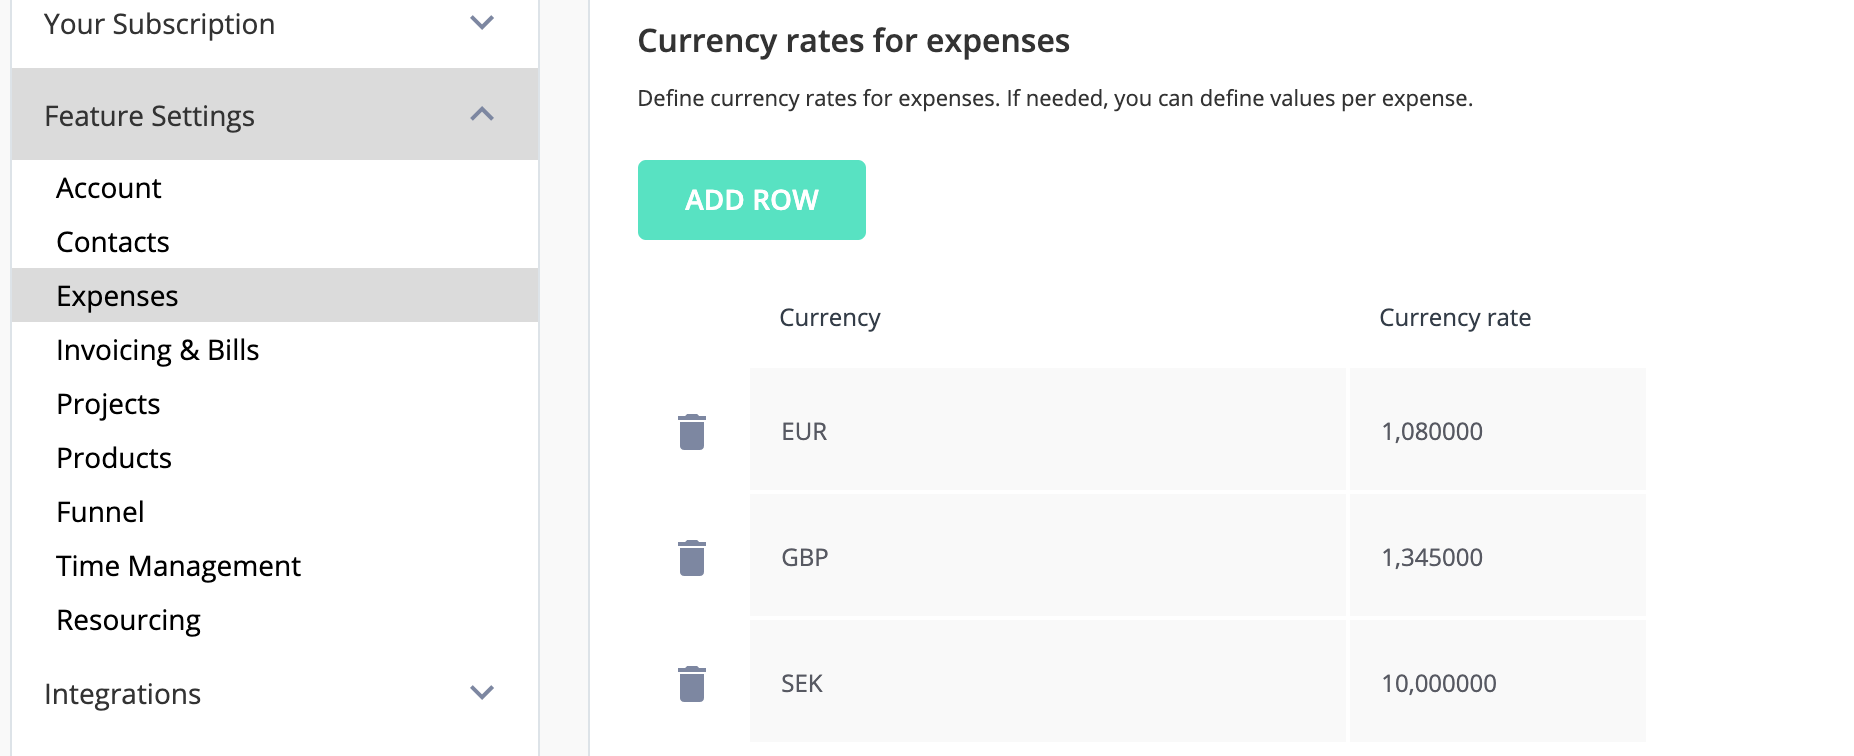Delete the EUR currency row
The width and height of the screenshot is (1854, 756).
click(692, 432)
